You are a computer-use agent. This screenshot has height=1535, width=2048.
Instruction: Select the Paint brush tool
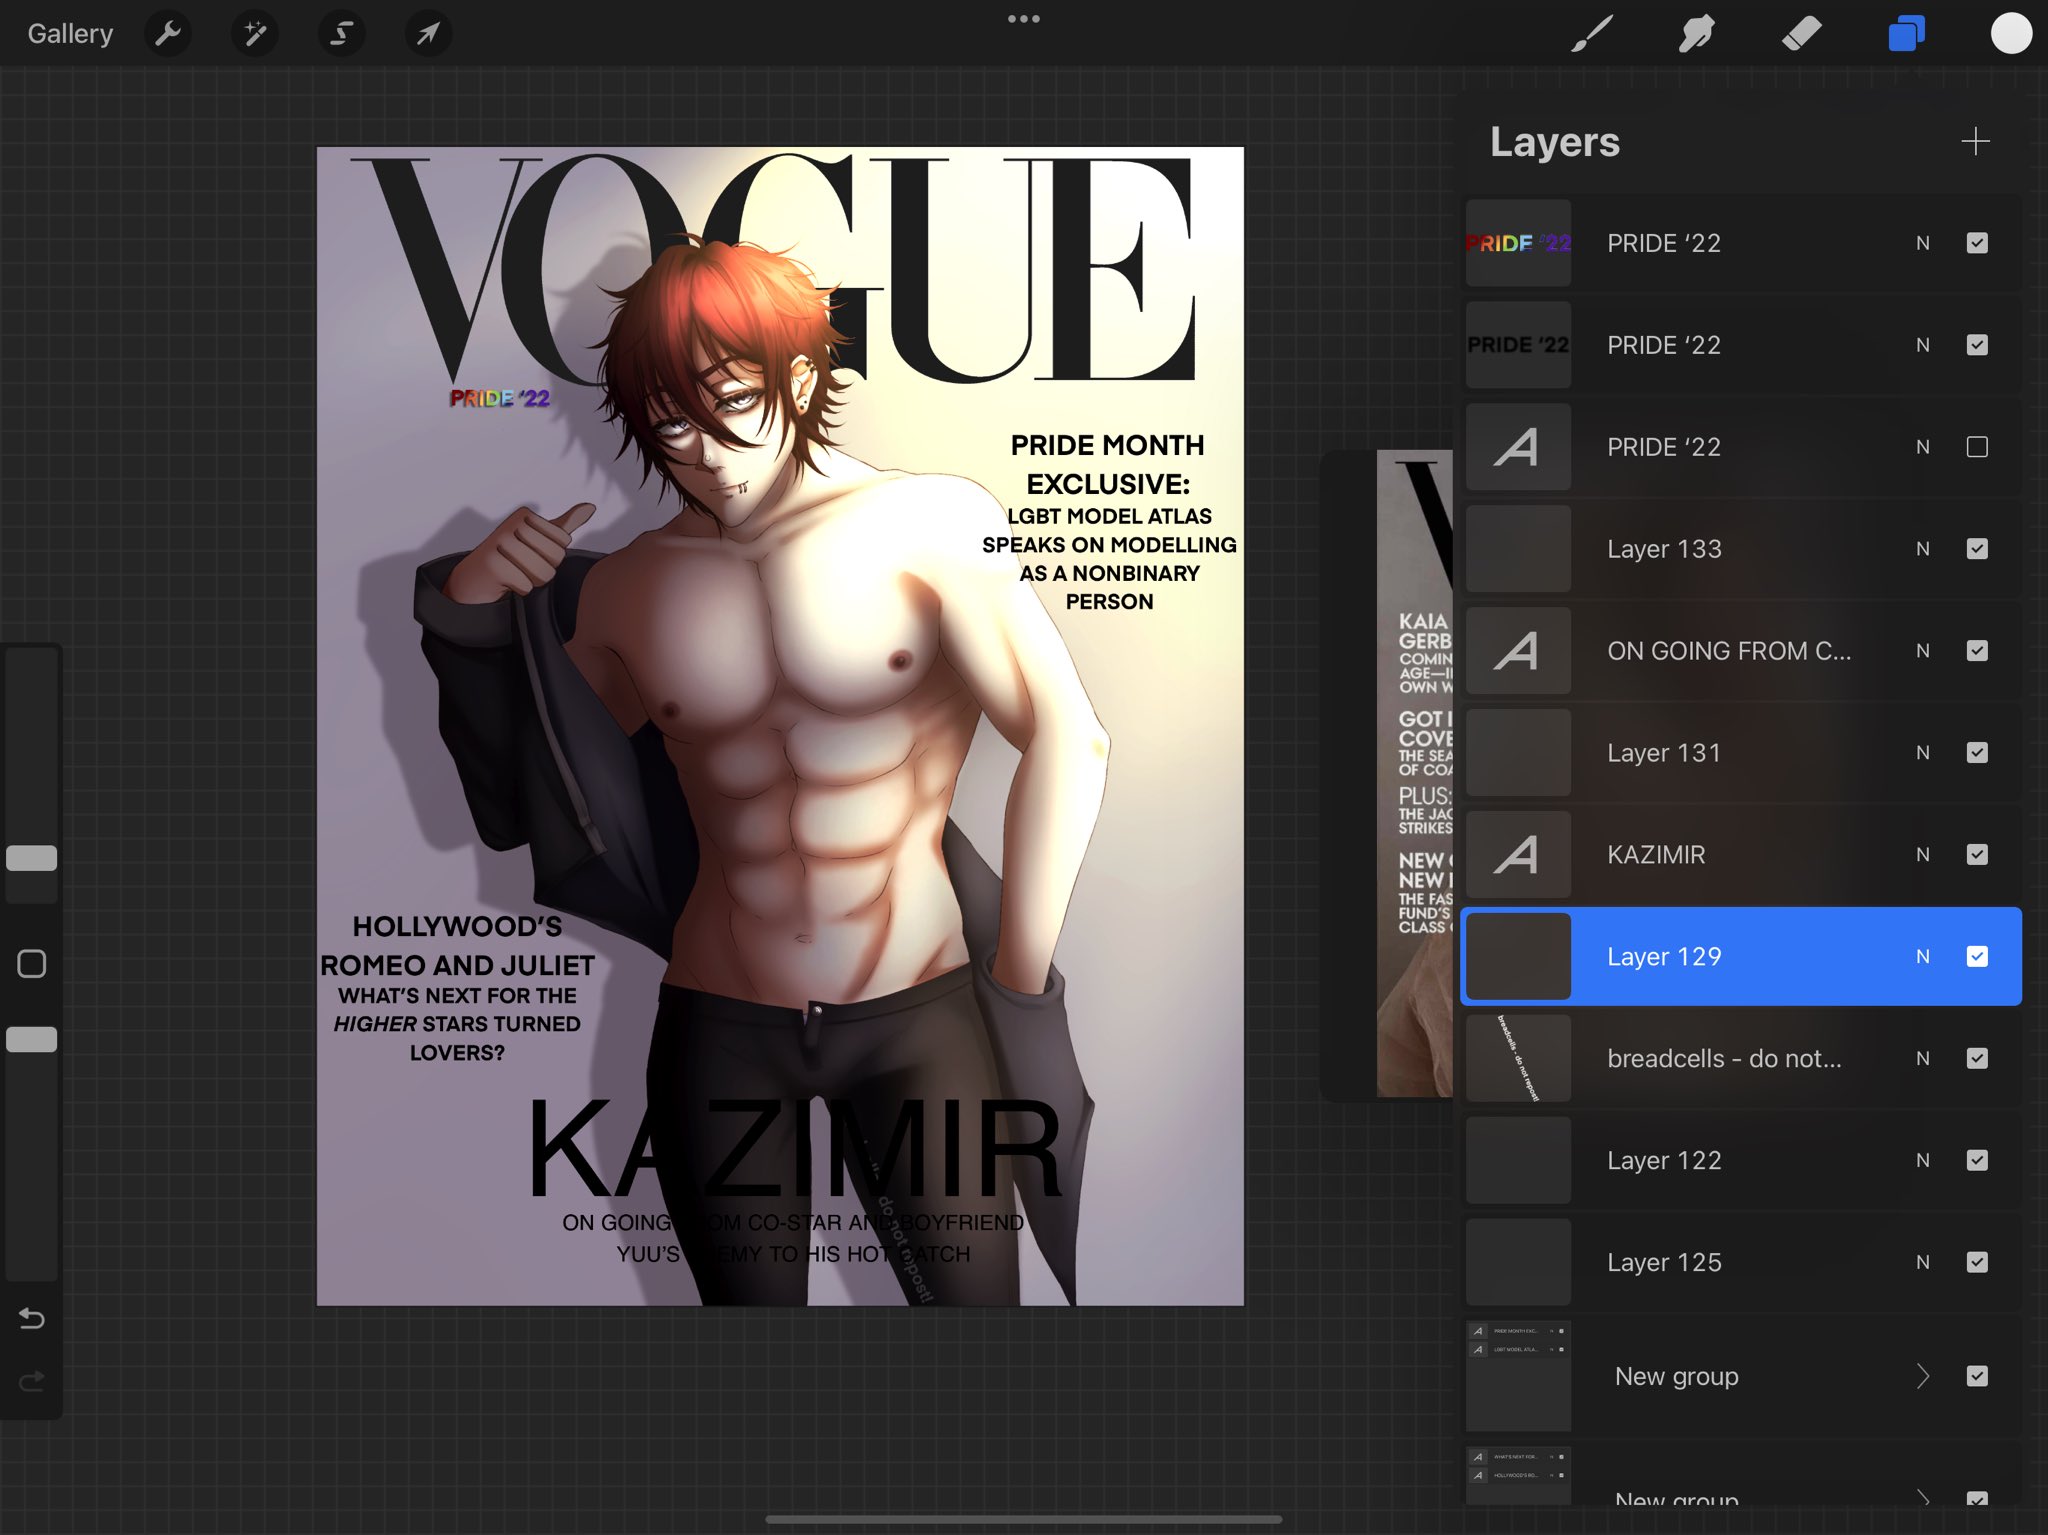1592,34
